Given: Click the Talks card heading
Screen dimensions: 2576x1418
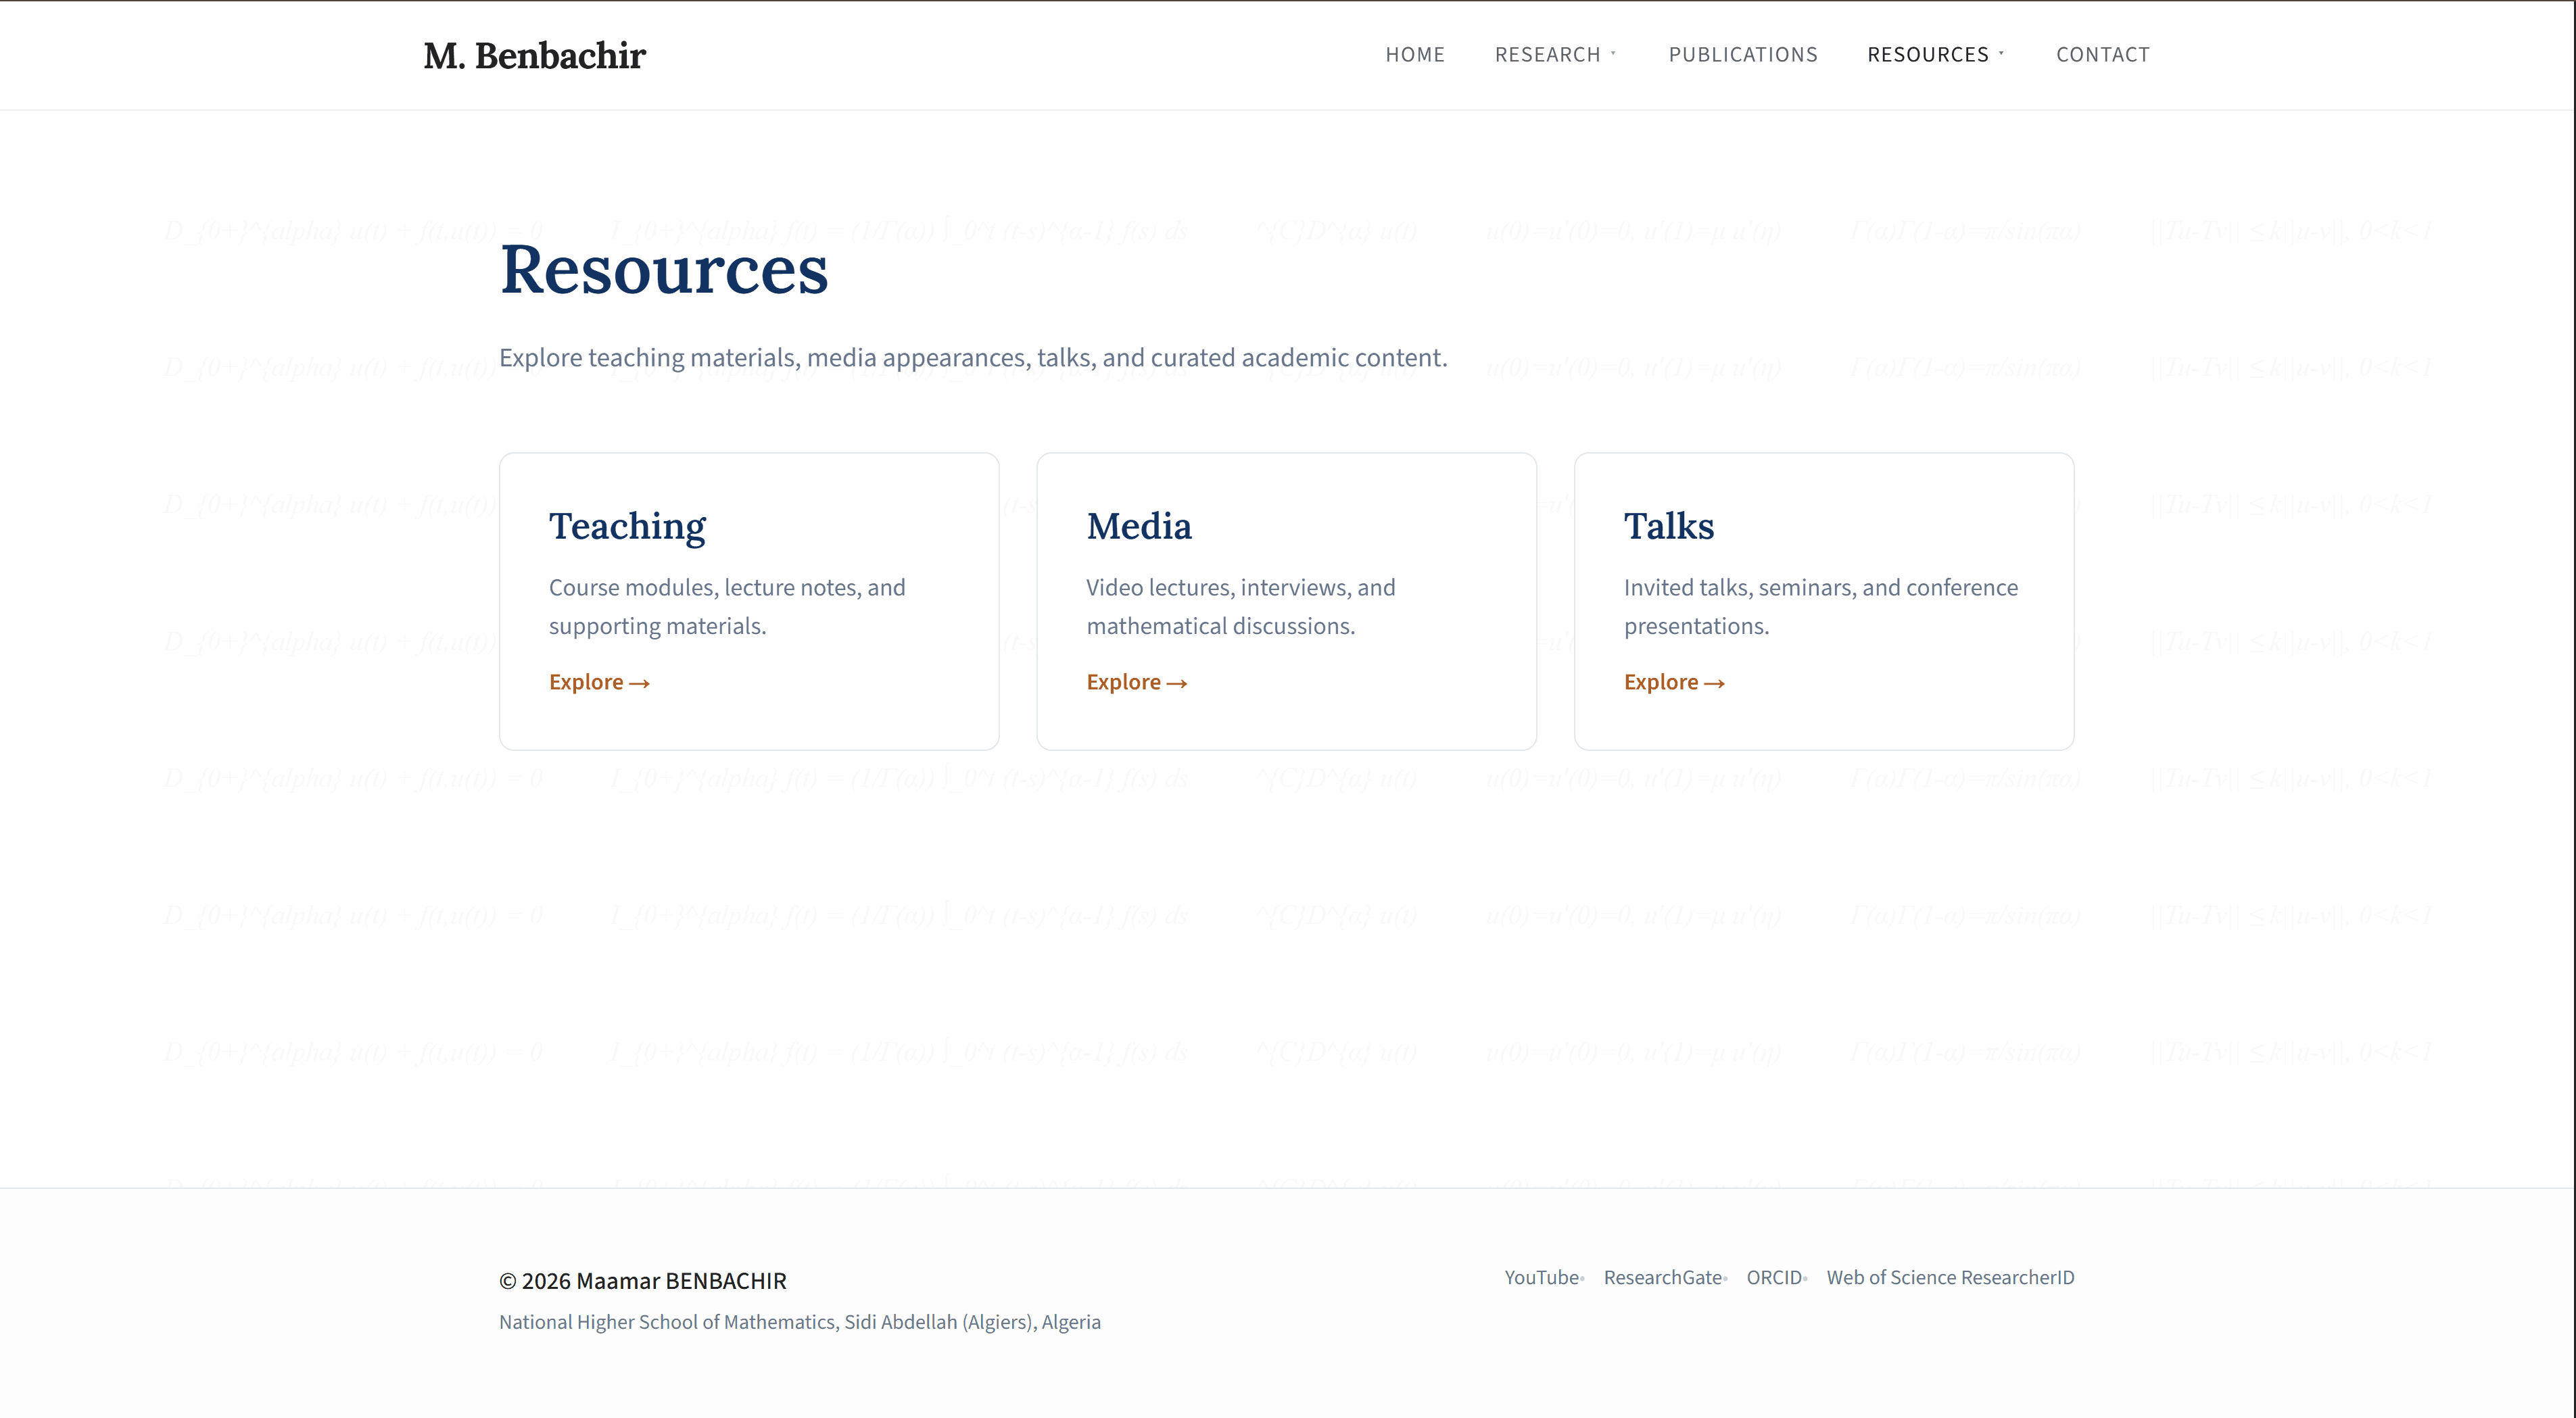Looking at the screenshot, I should (x=1668, y=526).
